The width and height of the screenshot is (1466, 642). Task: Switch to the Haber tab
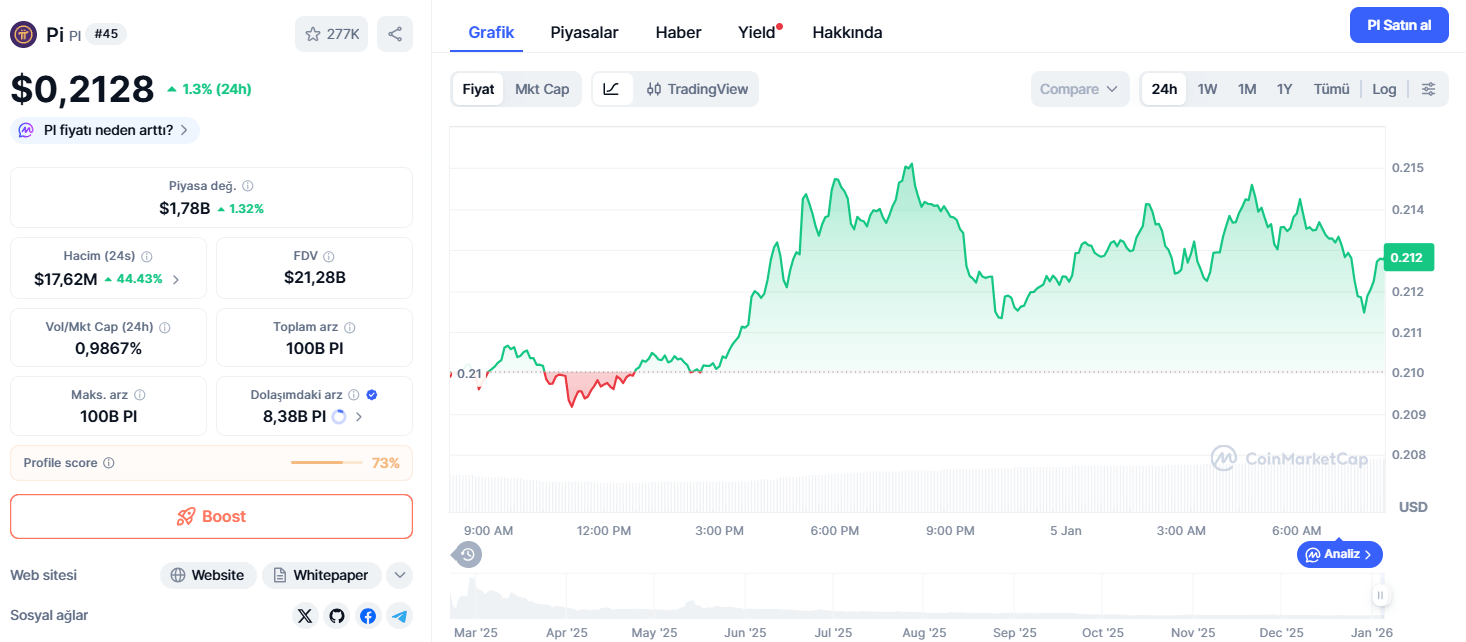[678, 32]
